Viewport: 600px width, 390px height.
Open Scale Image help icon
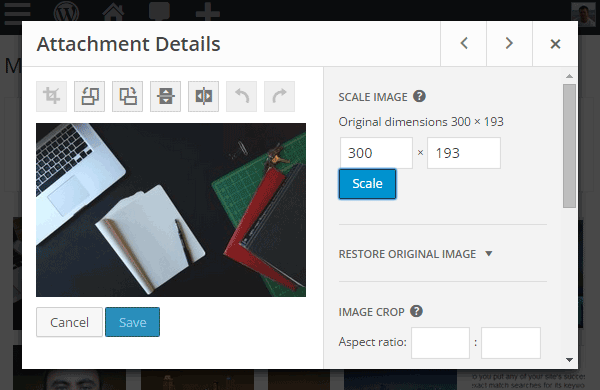pyautogui.click(x=419, y=96)
